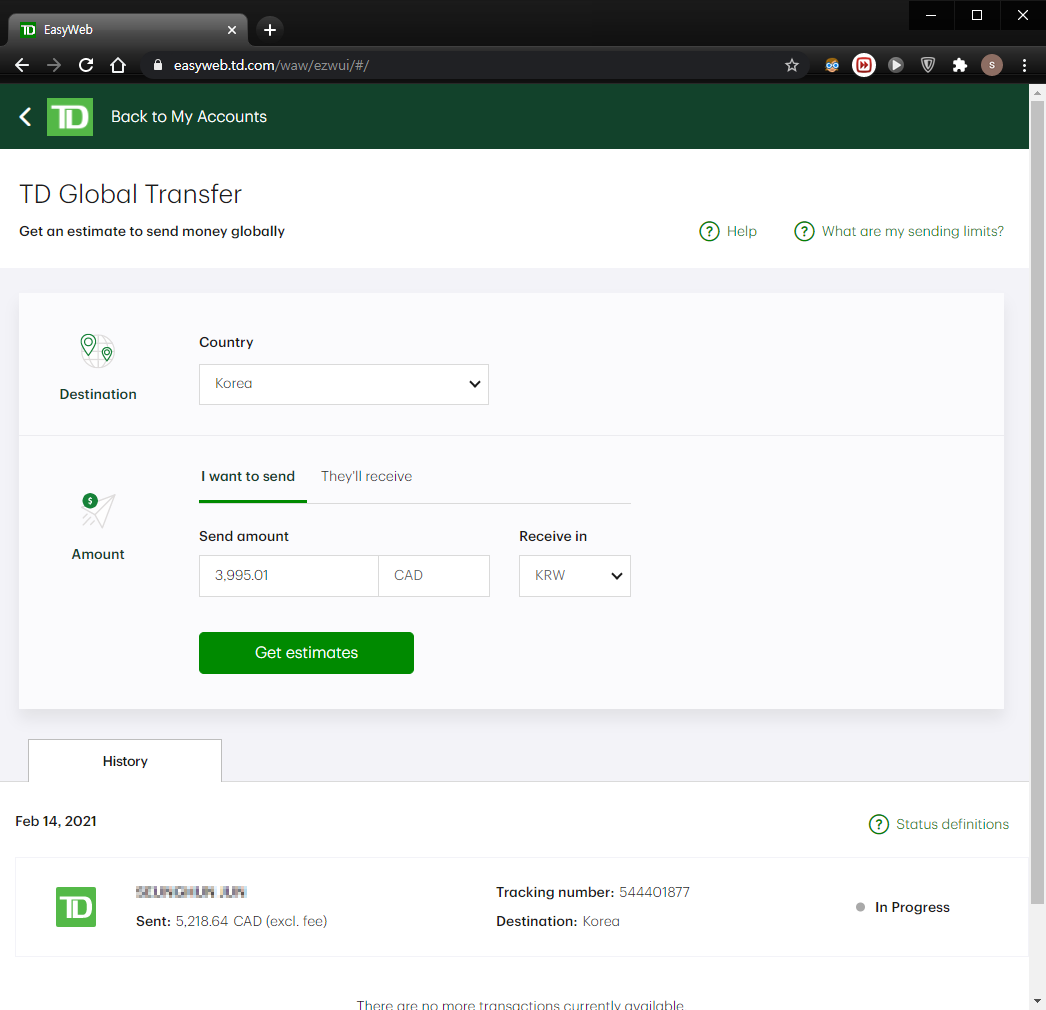Open the Help link
This screenshot has width=1046, height=1010.
tap(742, 231)
